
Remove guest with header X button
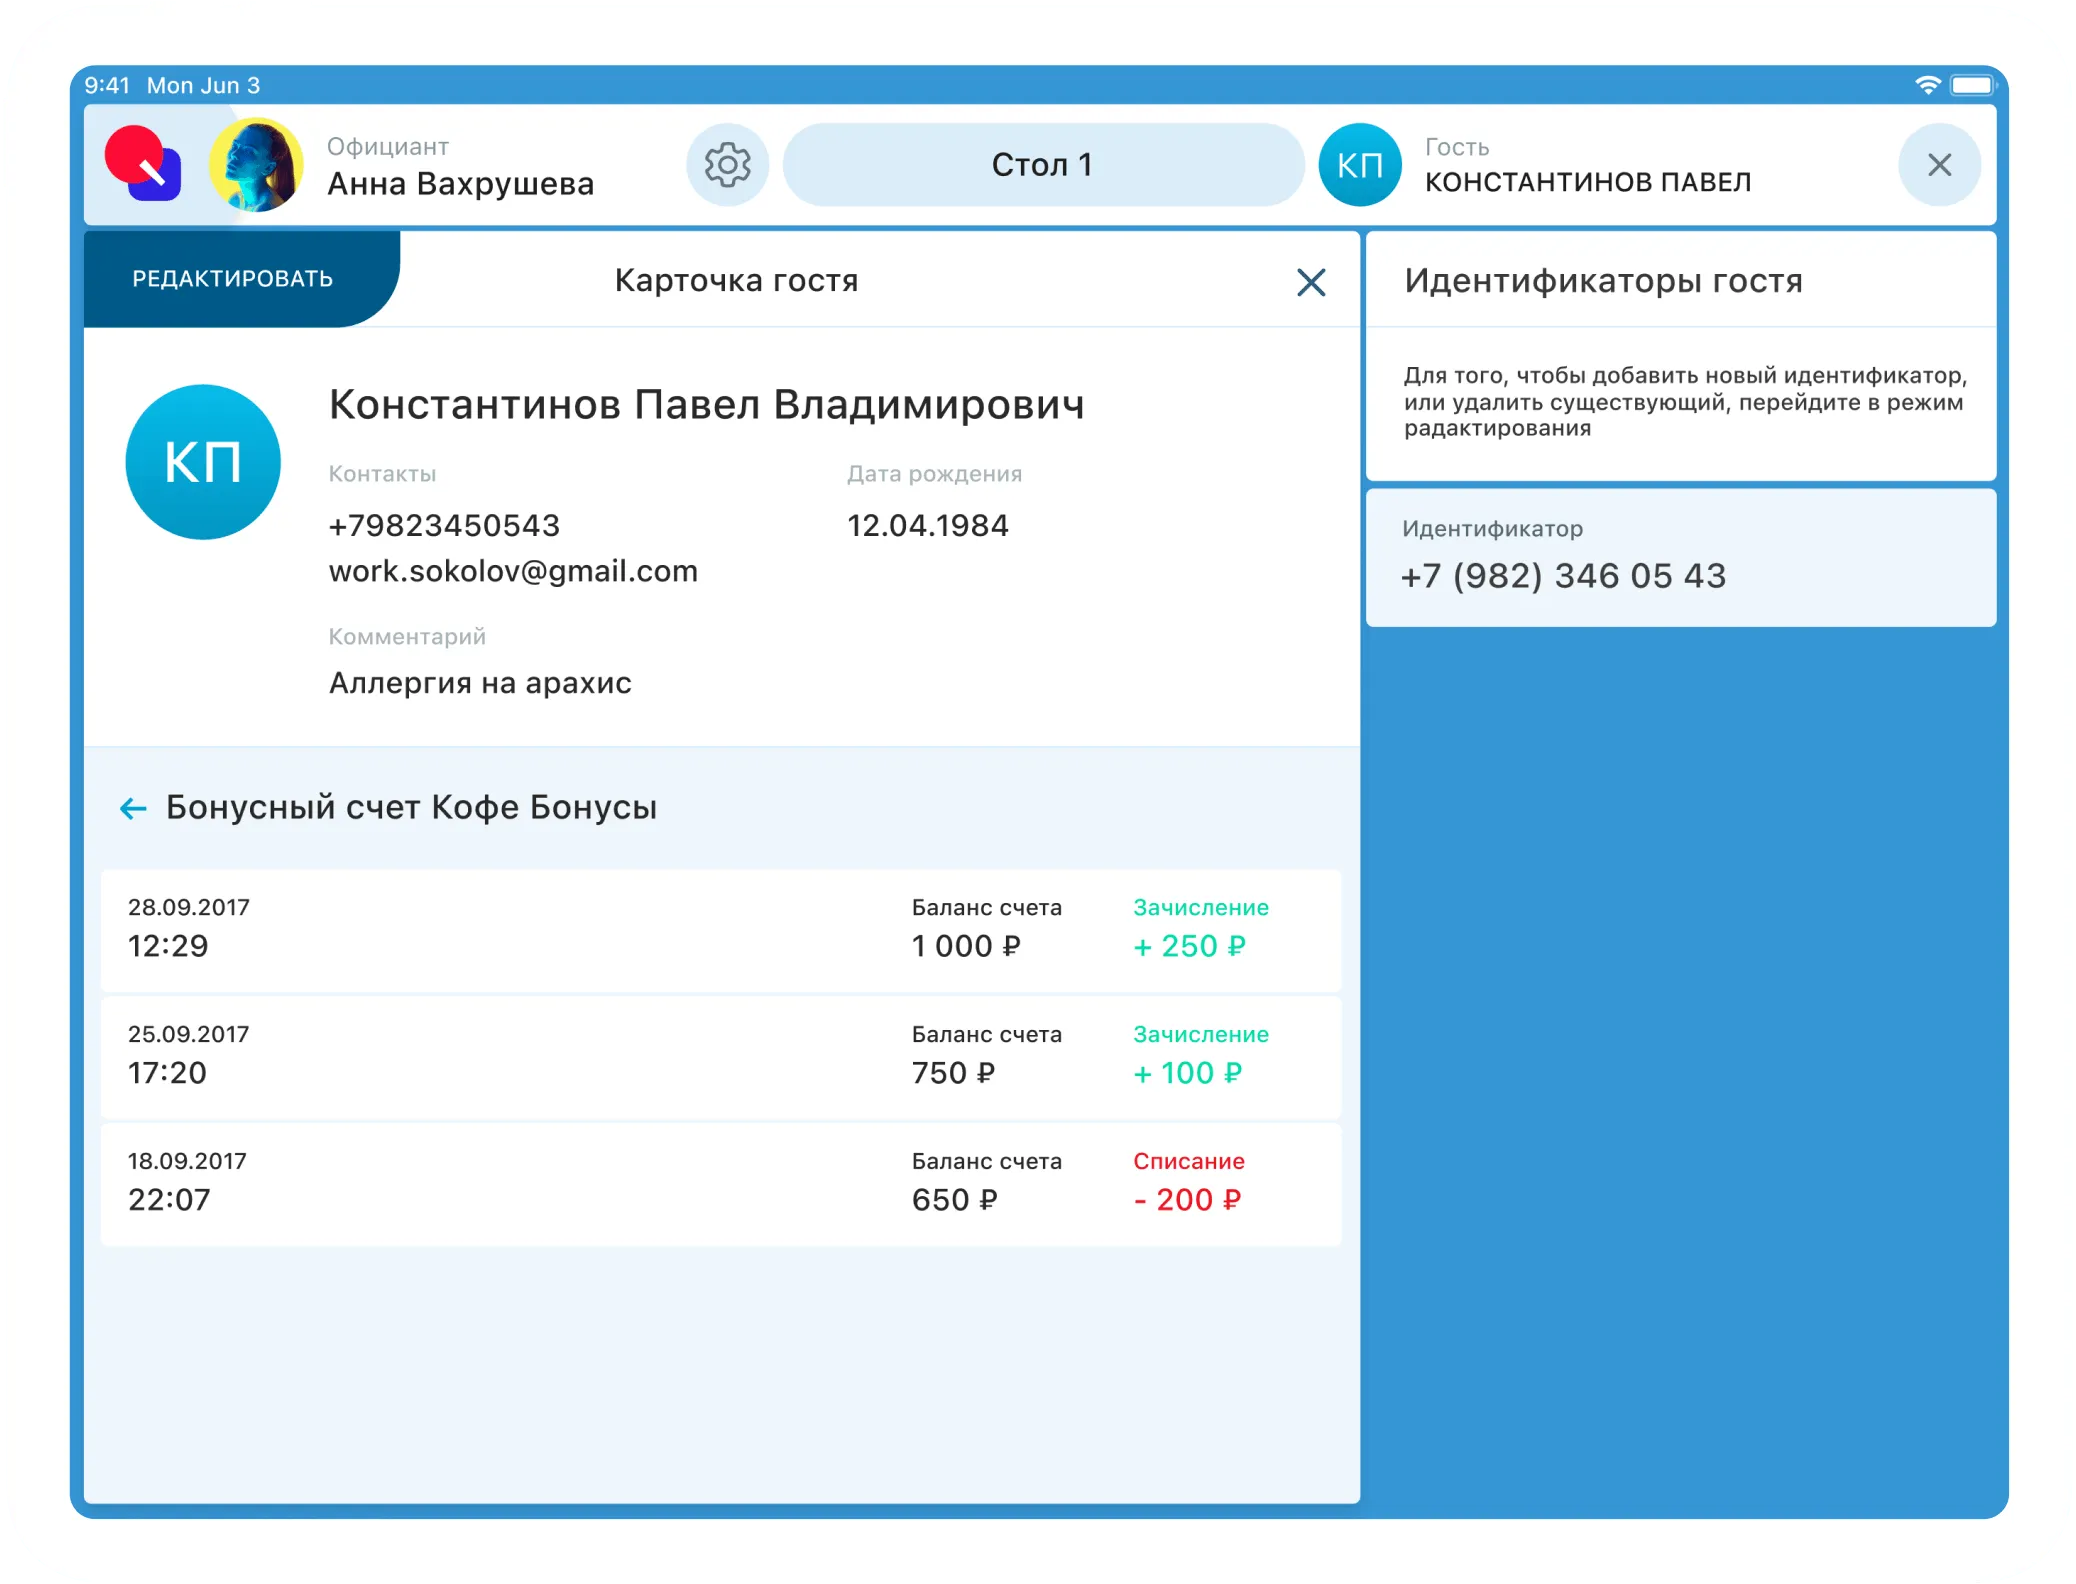(1938, 165)
